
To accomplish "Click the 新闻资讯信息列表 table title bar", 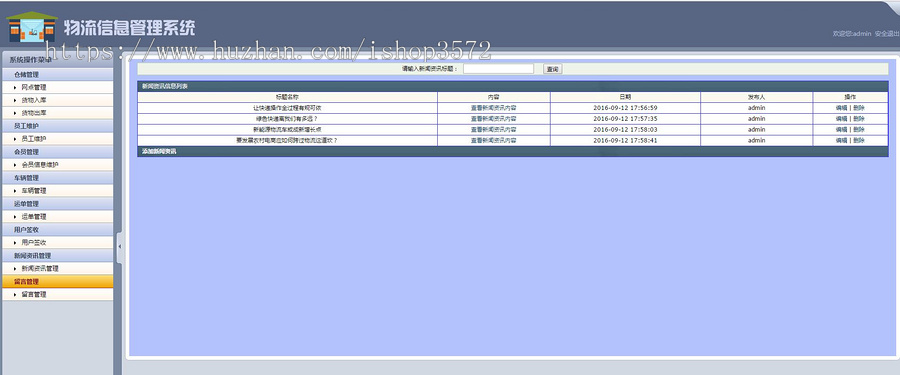I will (x=513, y=86).
